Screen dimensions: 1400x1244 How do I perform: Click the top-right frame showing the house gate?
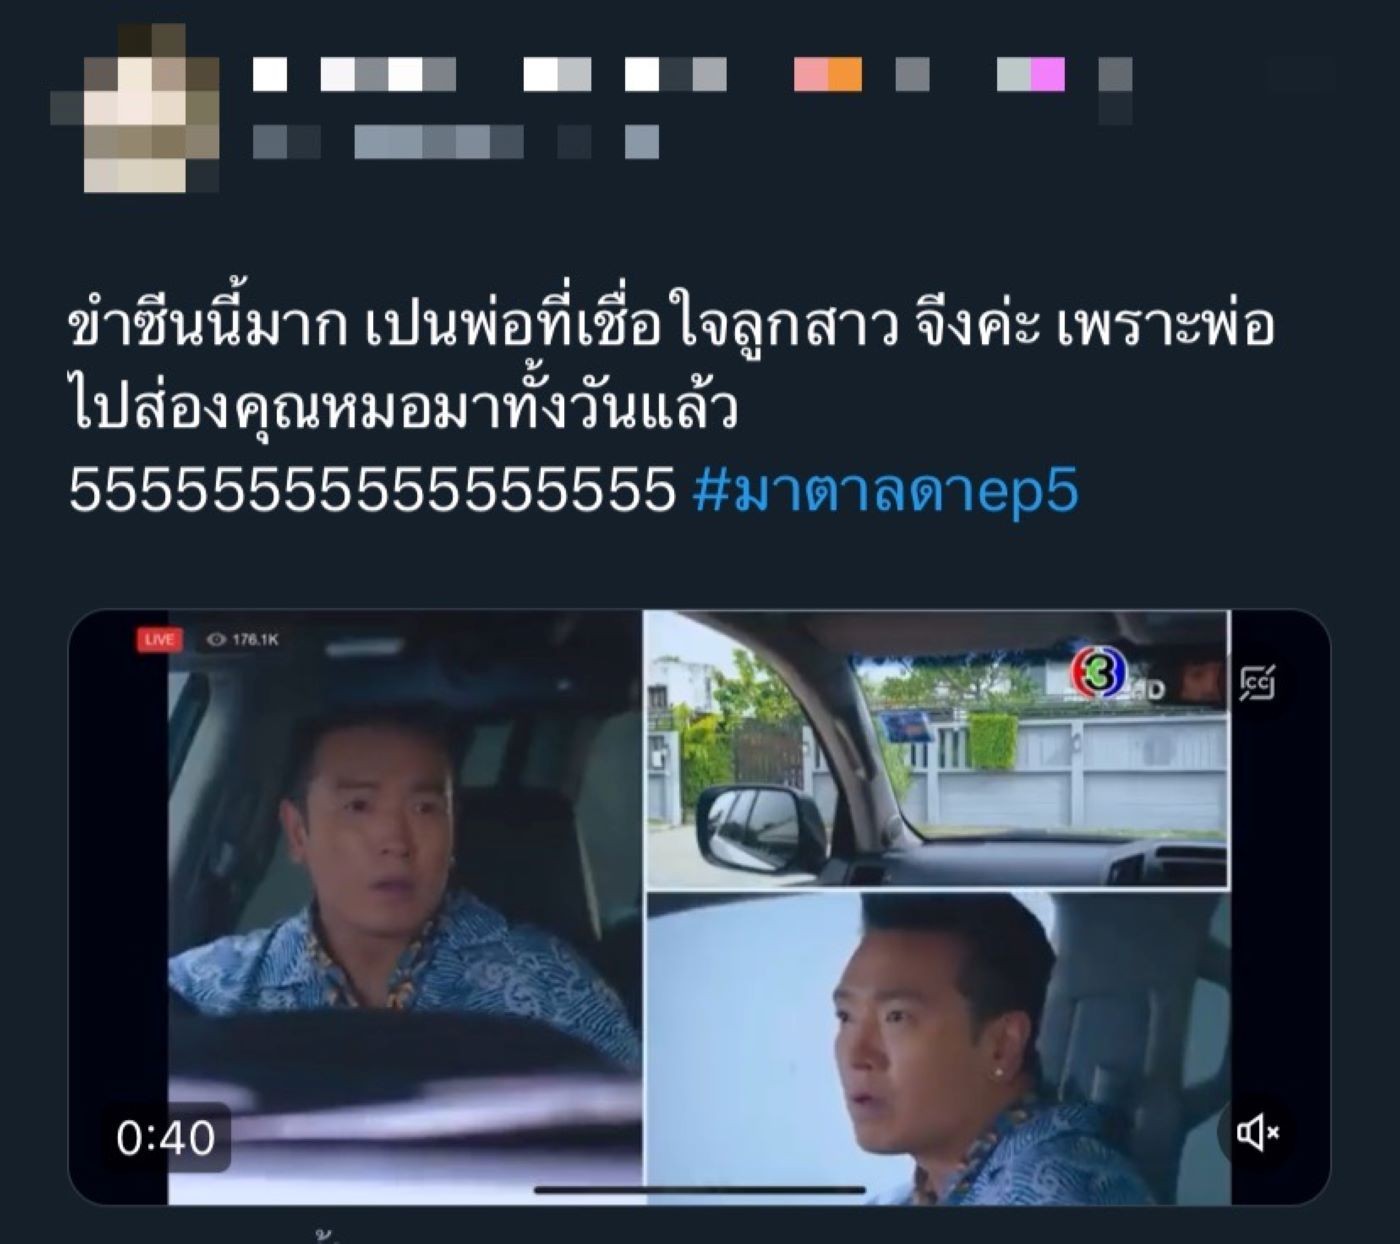[937, 749]
